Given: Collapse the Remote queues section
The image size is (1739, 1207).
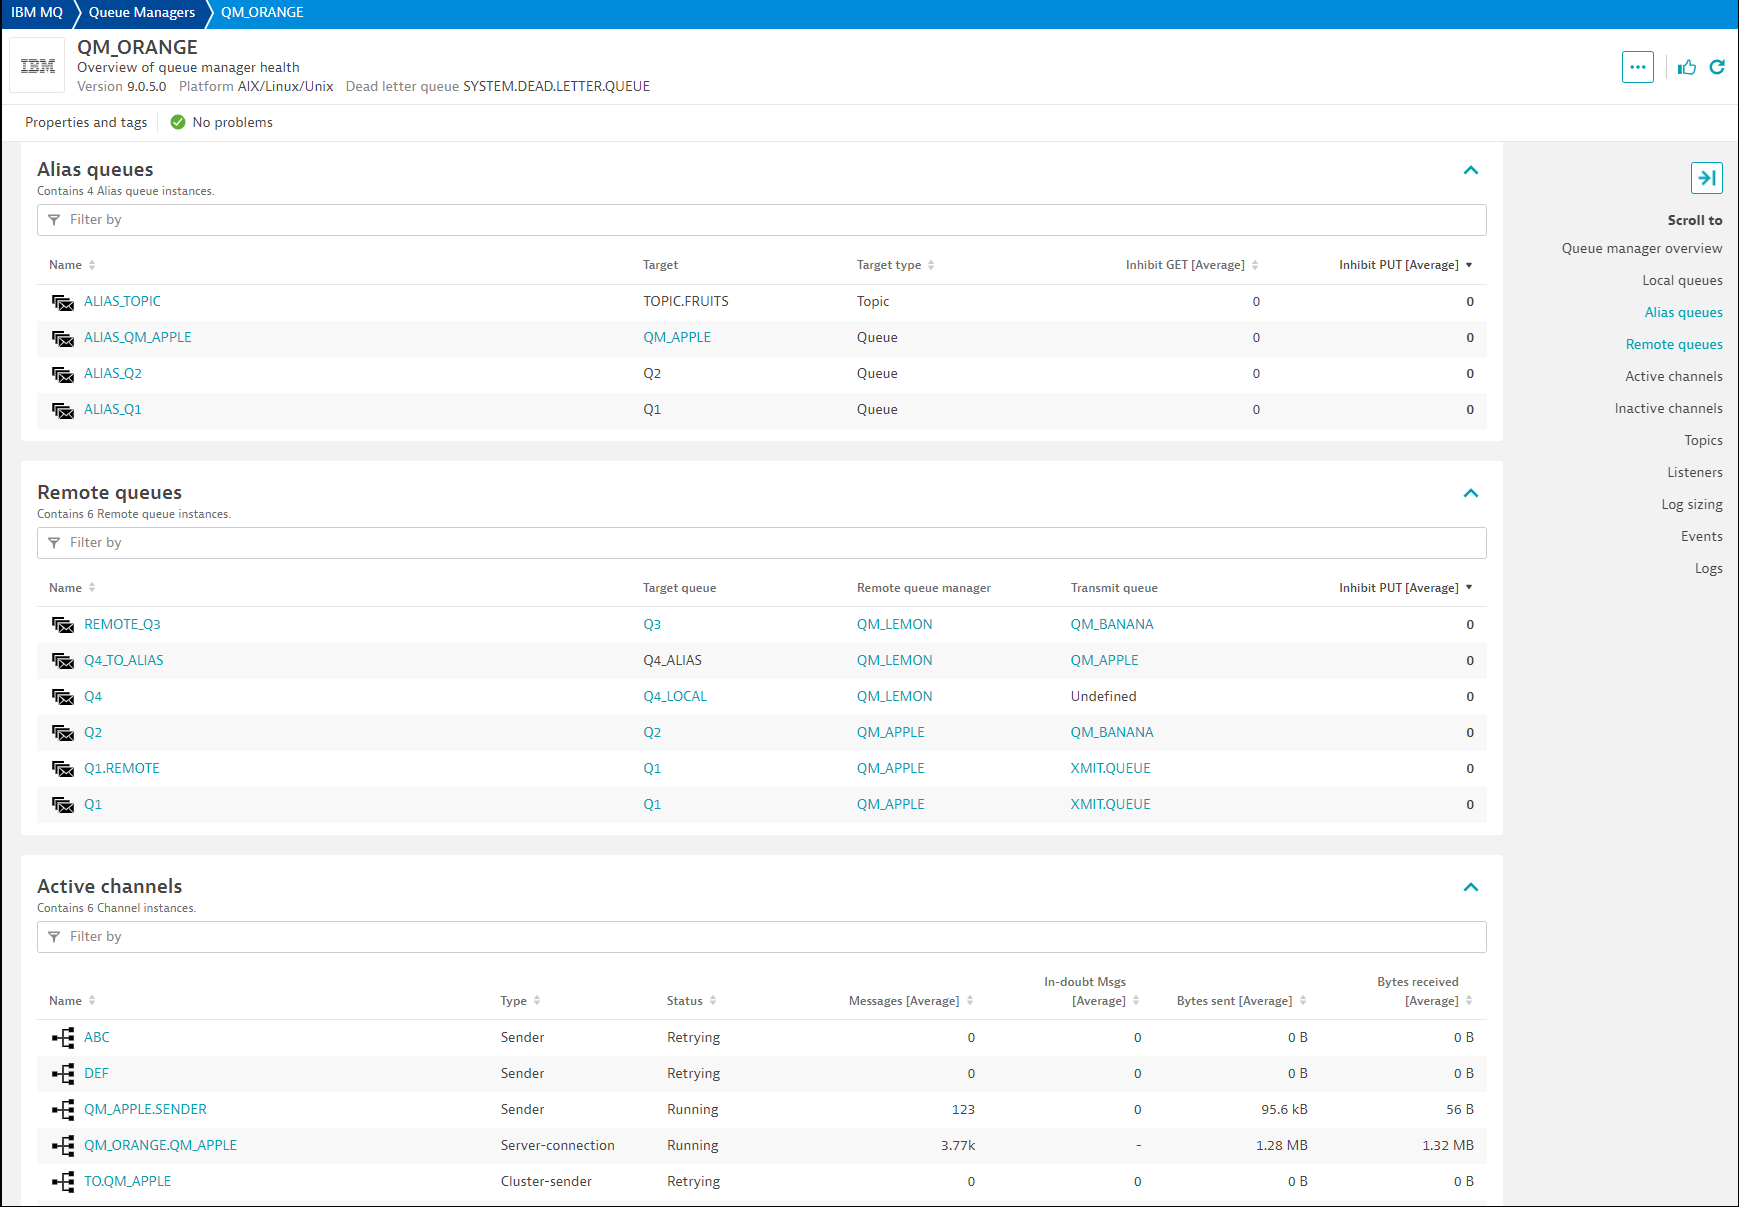Looking at the screenshot, I should click(1470, 493).
